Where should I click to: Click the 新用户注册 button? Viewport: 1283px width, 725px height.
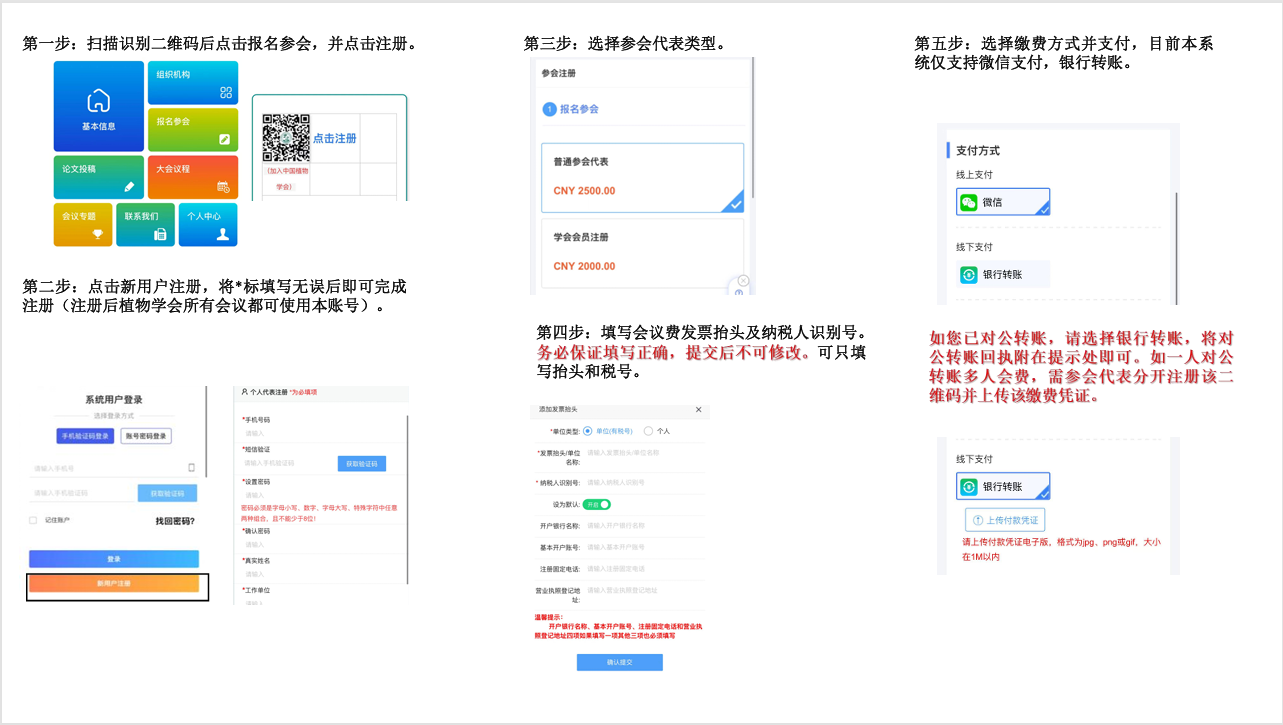coord(114,583)
